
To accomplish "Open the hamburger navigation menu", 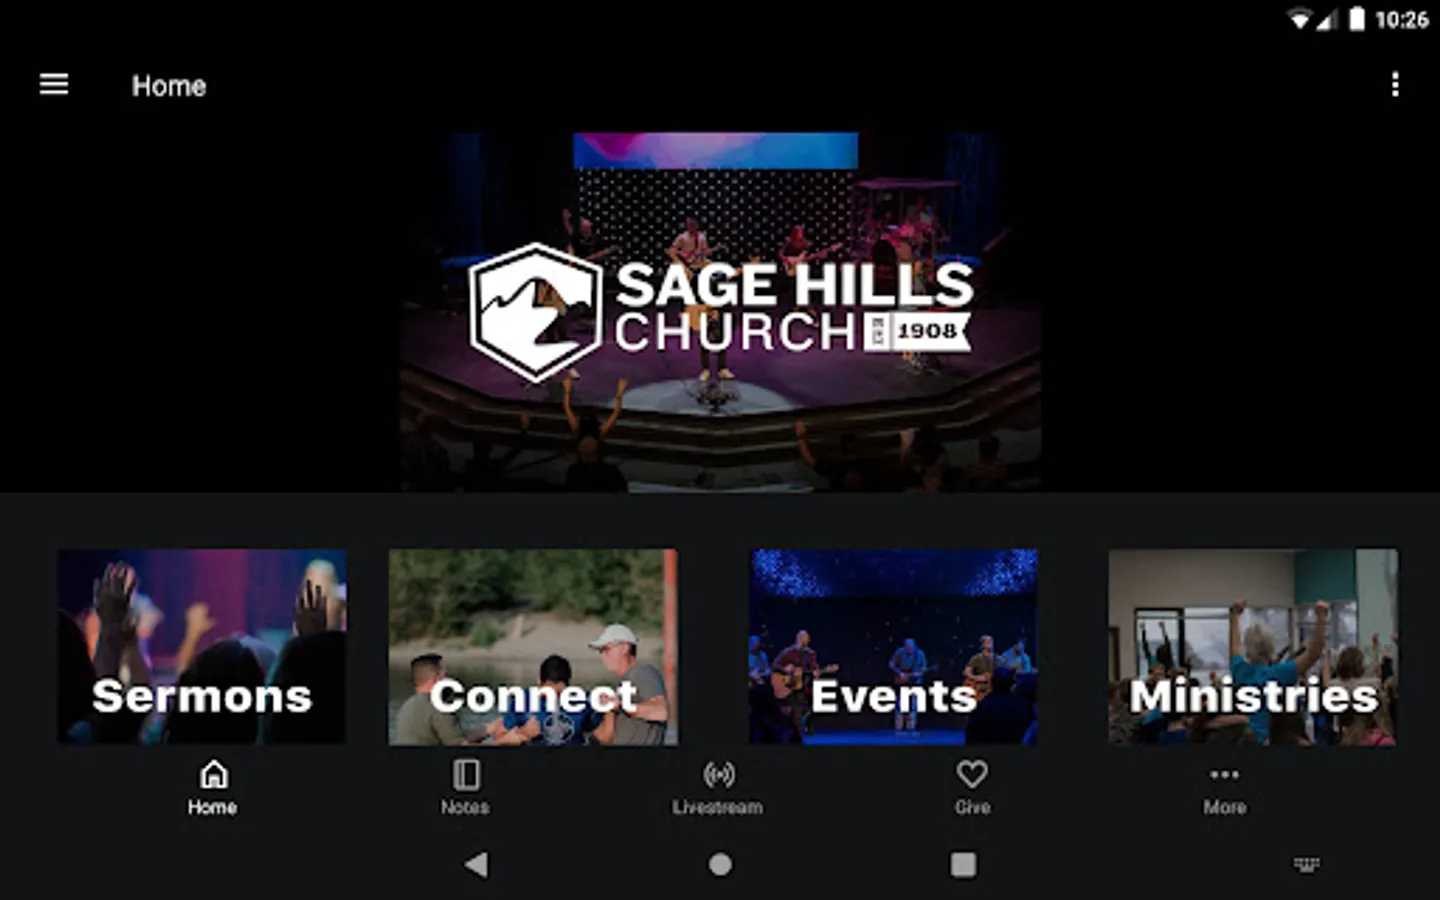I will point(54,85).
